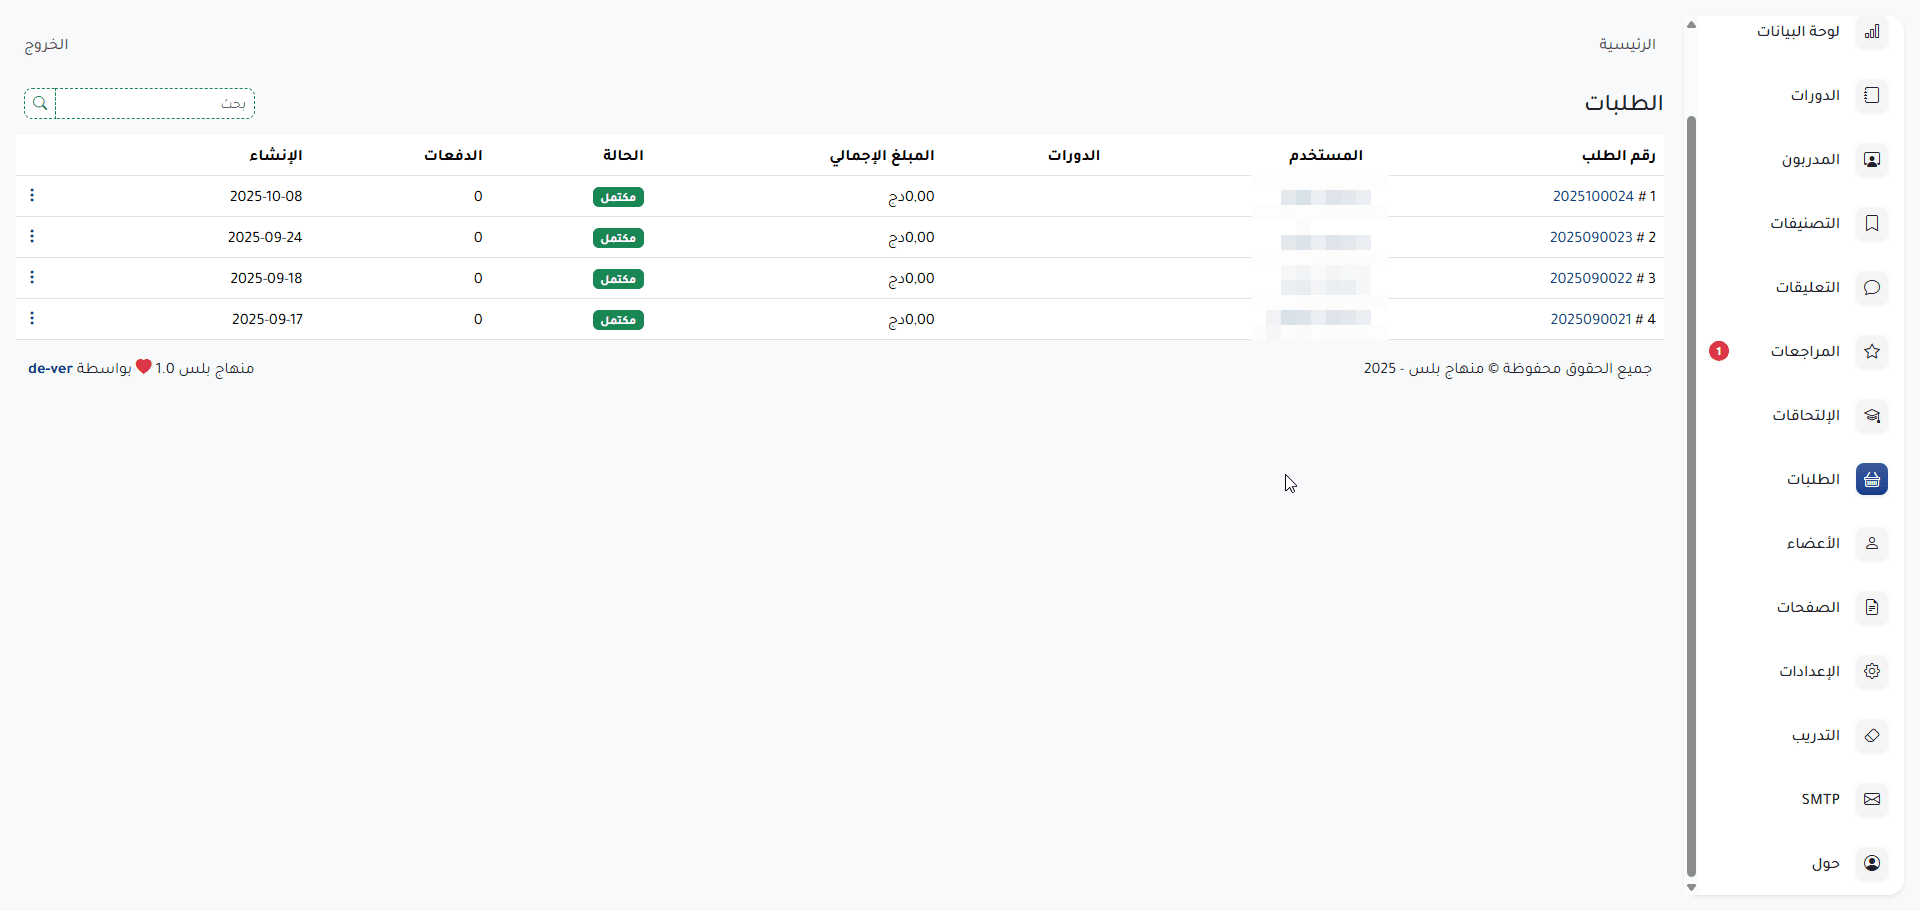Expand three-dot menu for order 2025090023
Image resolution: width=1920 pixels, height=911 pixels.
pyautogui.click(x=32, y=237)
